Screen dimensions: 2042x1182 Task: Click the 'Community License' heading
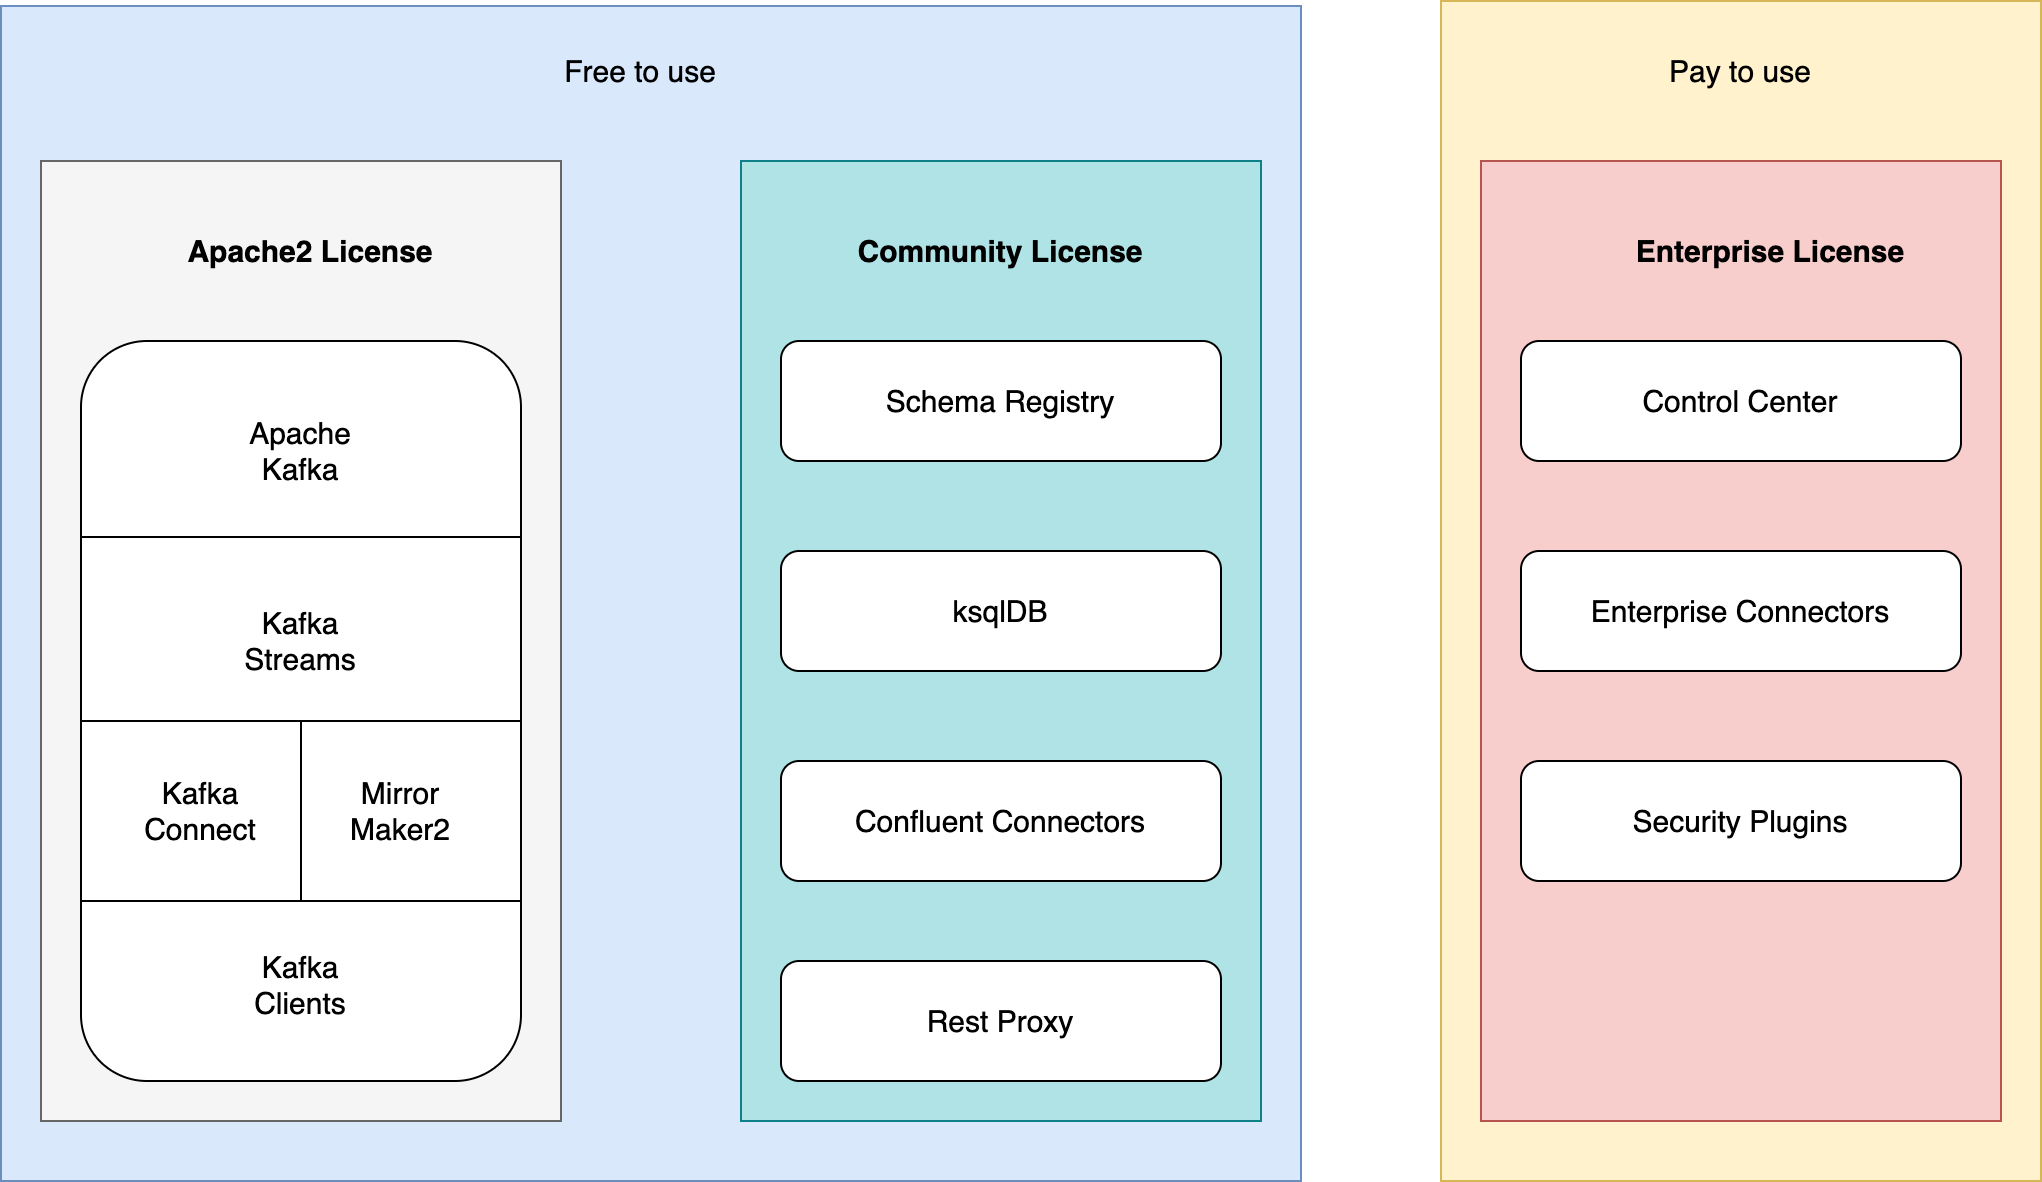point(1000,252)
